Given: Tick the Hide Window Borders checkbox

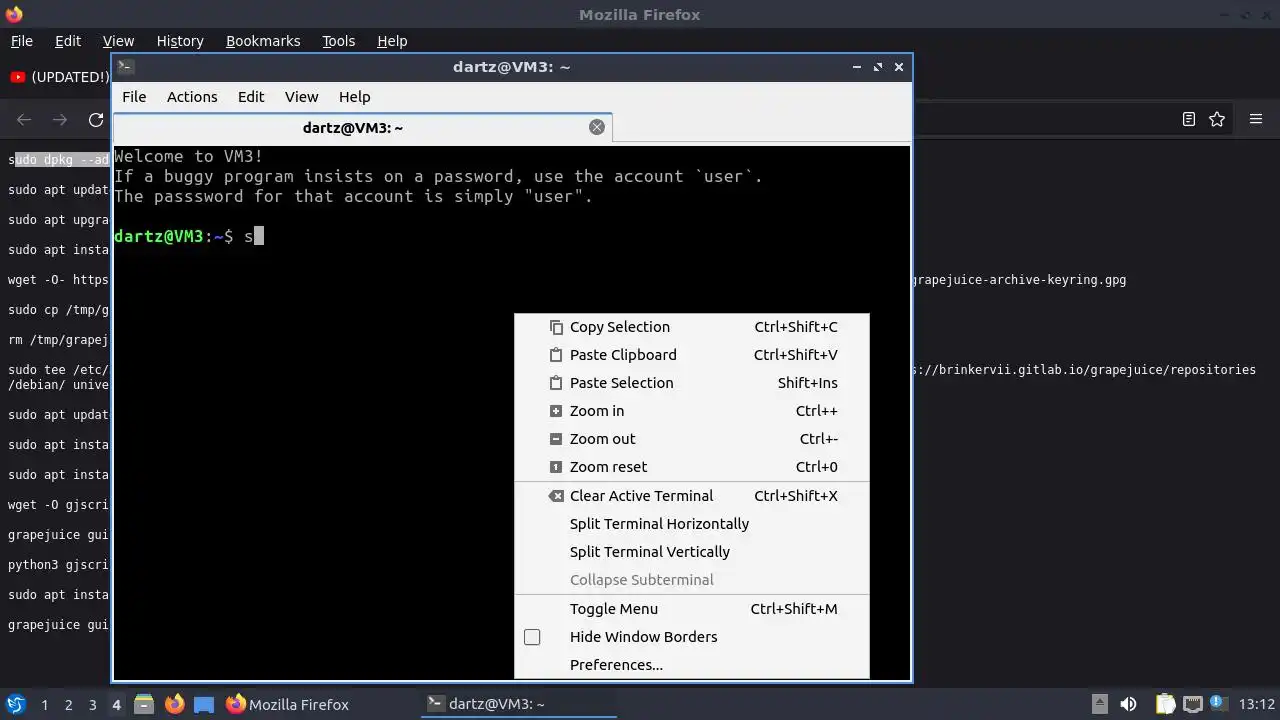Looking at the screenshot, I should click(x=532, y=637).
